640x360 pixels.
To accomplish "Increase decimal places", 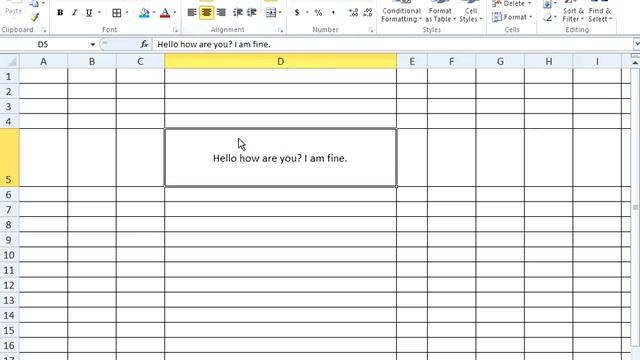I will pos(353,13).
